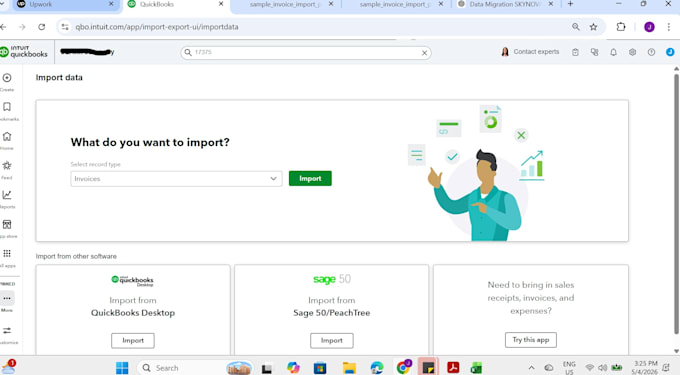Image resolution: width=680 pixels, height=375 pixels.
Task: Bookmark this page with the star
Action: coord(593,27)
